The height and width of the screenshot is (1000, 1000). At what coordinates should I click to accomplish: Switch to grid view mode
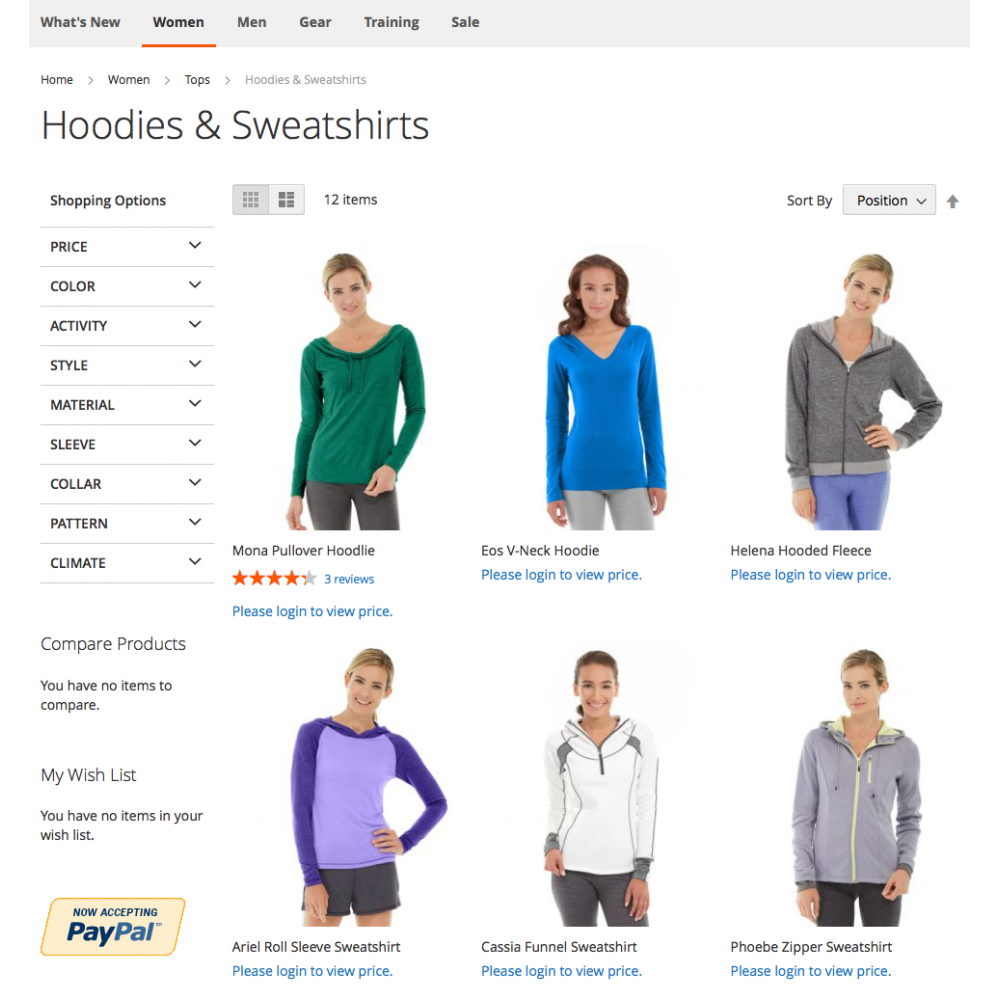pos(251,200)
